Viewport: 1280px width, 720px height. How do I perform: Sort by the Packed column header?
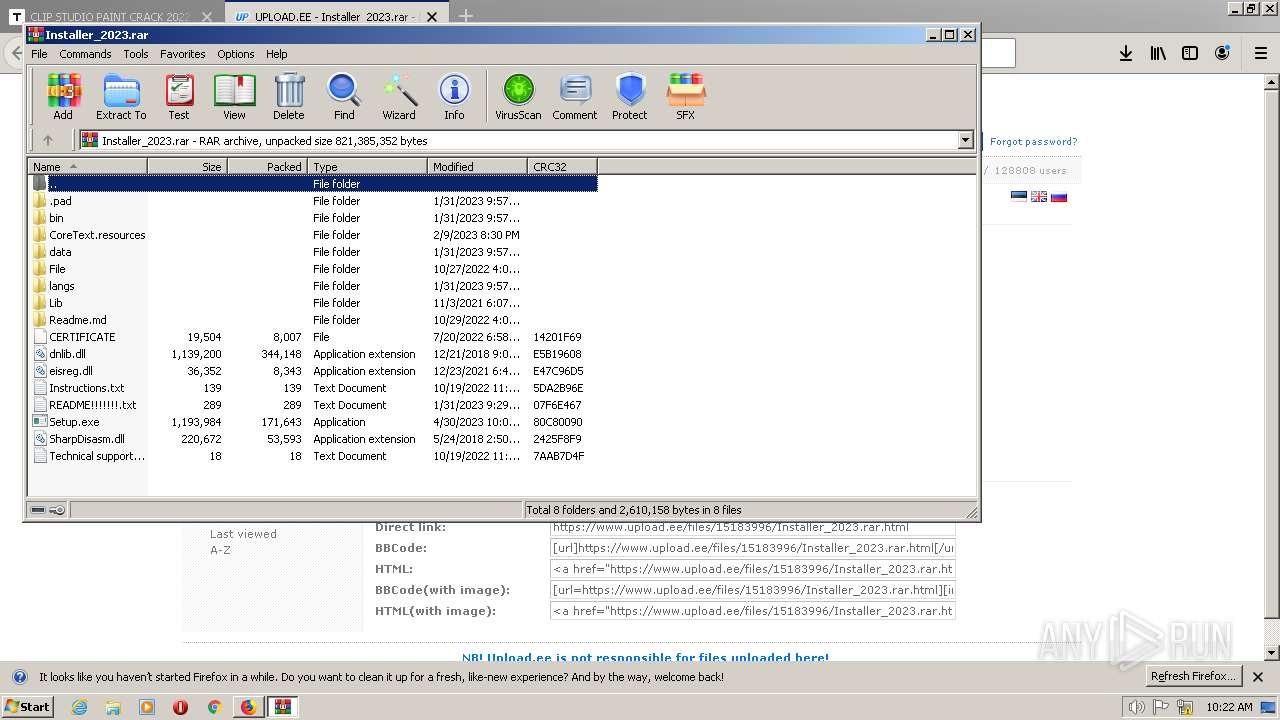point(267,167)
